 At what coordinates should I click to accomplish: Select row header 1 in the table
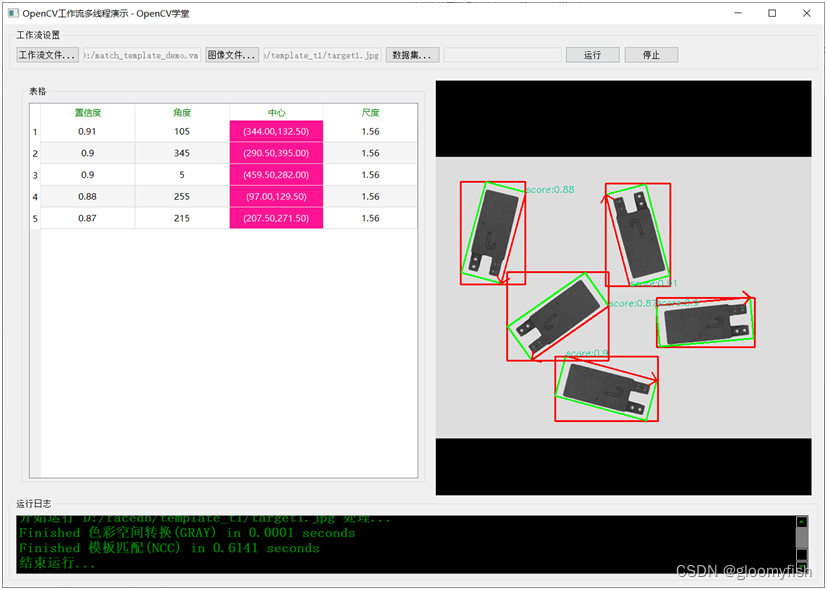click(35, 132)
